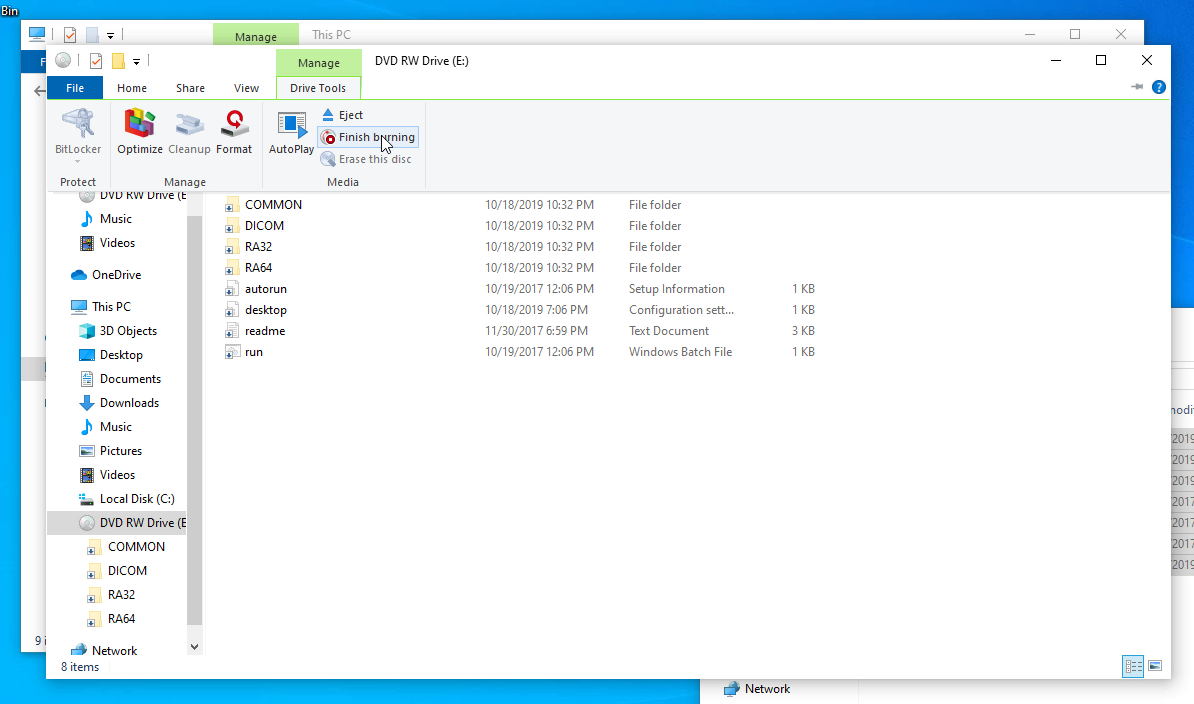Open the File menu tab
Image resolution: width=1194 pixels, height=704 pixels.
tap(75, 88)
